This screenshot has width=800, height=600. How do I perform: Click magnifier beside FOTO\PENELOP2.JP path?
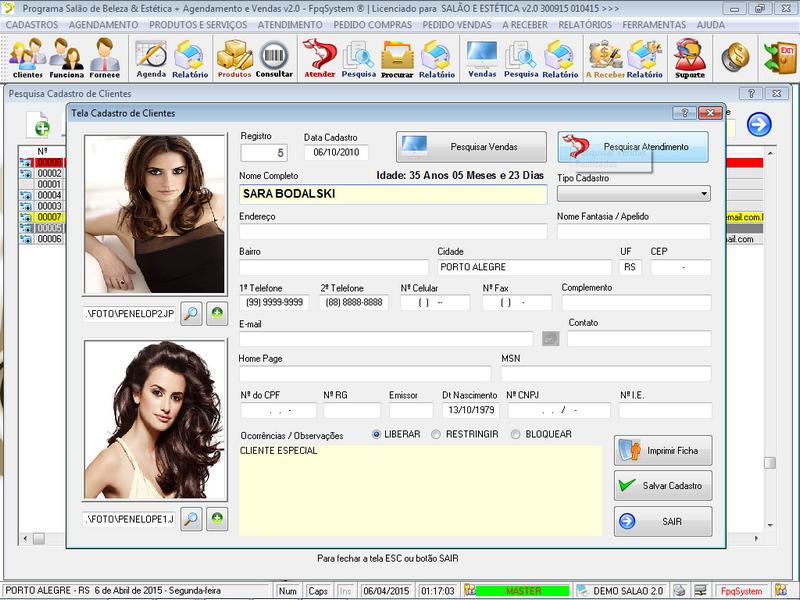[x=191, y=313]
